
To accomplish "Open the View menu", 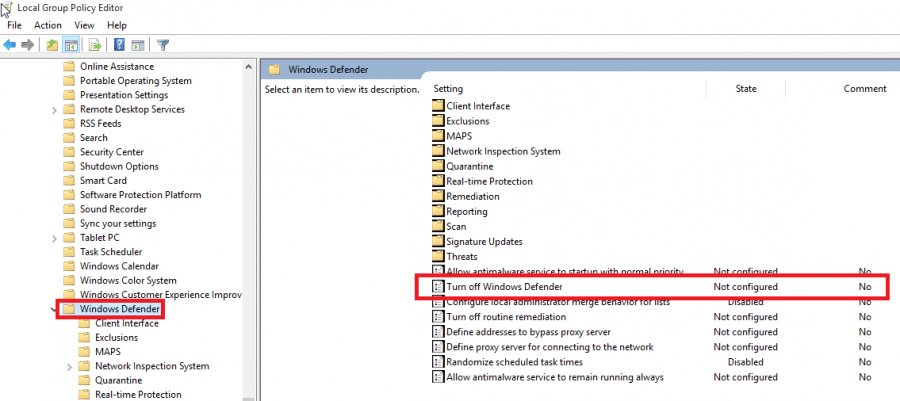I will [x=84, y=25].
